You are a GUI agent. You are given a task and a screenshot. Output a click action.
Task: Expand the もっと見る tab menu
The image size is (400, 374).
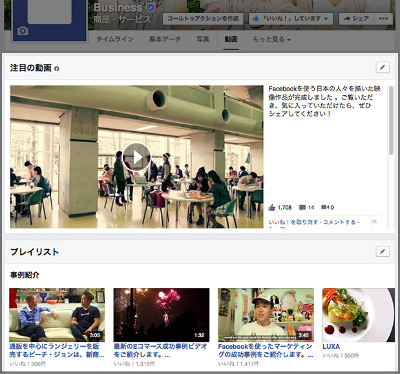271,39
